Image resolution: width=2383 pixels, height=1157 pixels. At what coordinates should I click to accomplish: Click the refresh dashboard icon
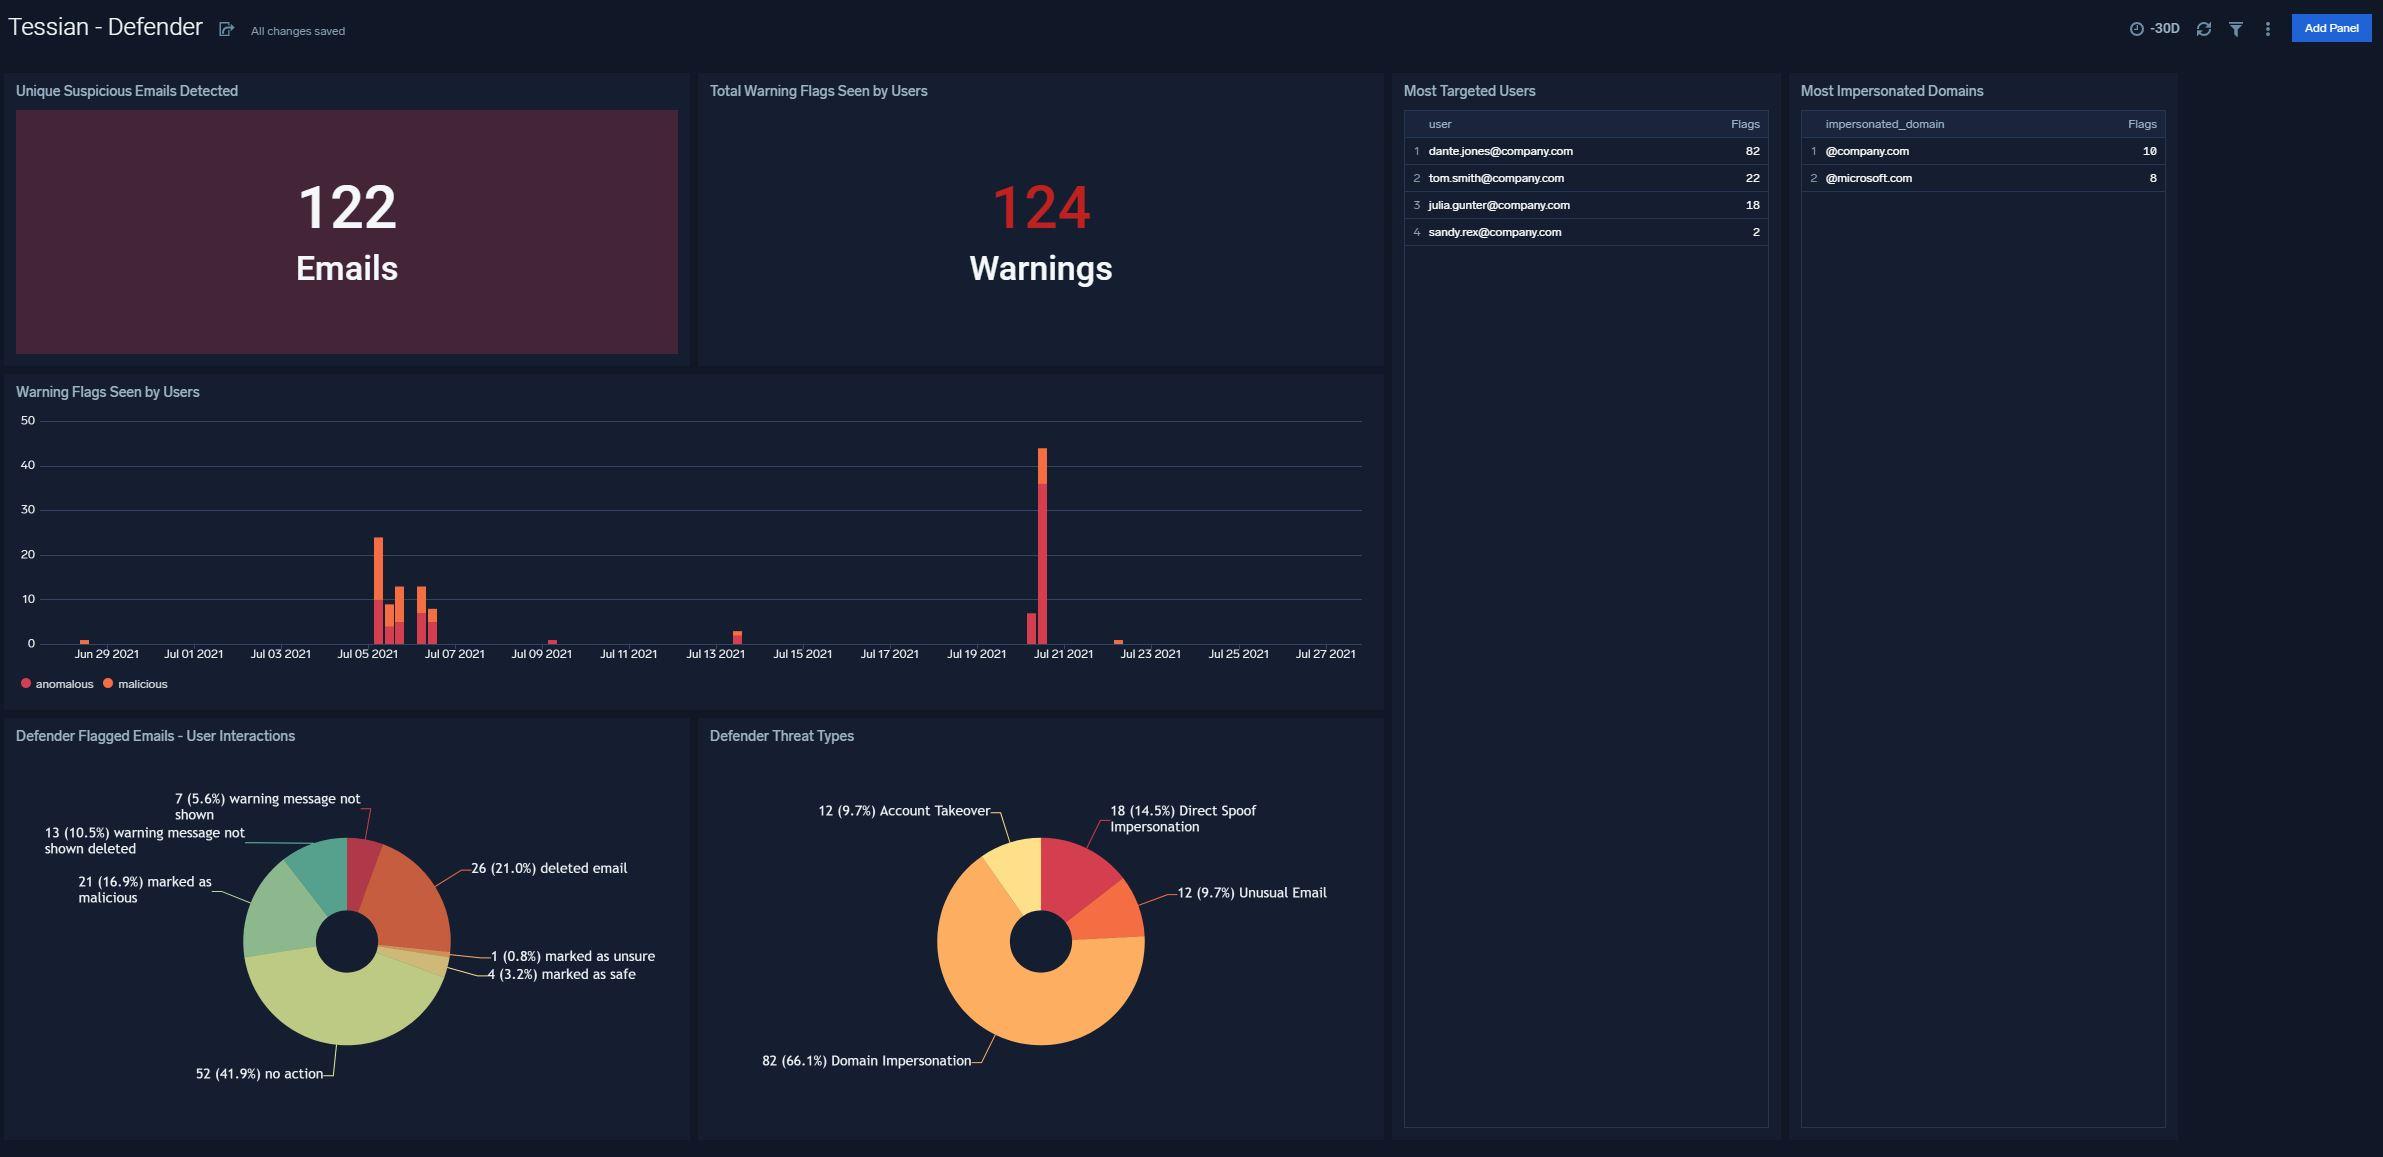[x=2203, y=29]
